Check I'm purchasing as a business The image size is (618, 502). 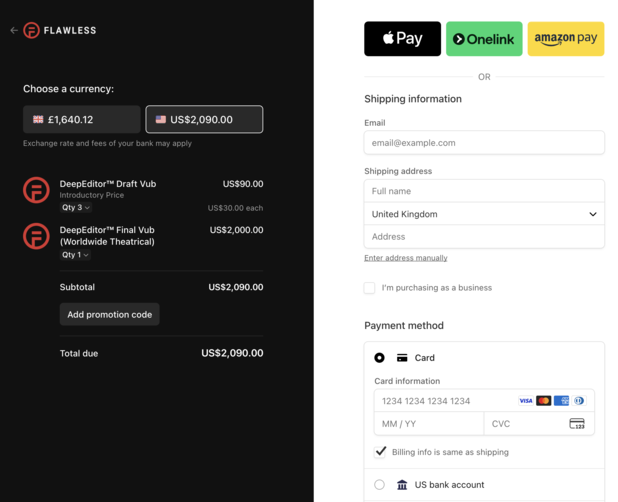[369, 288]
